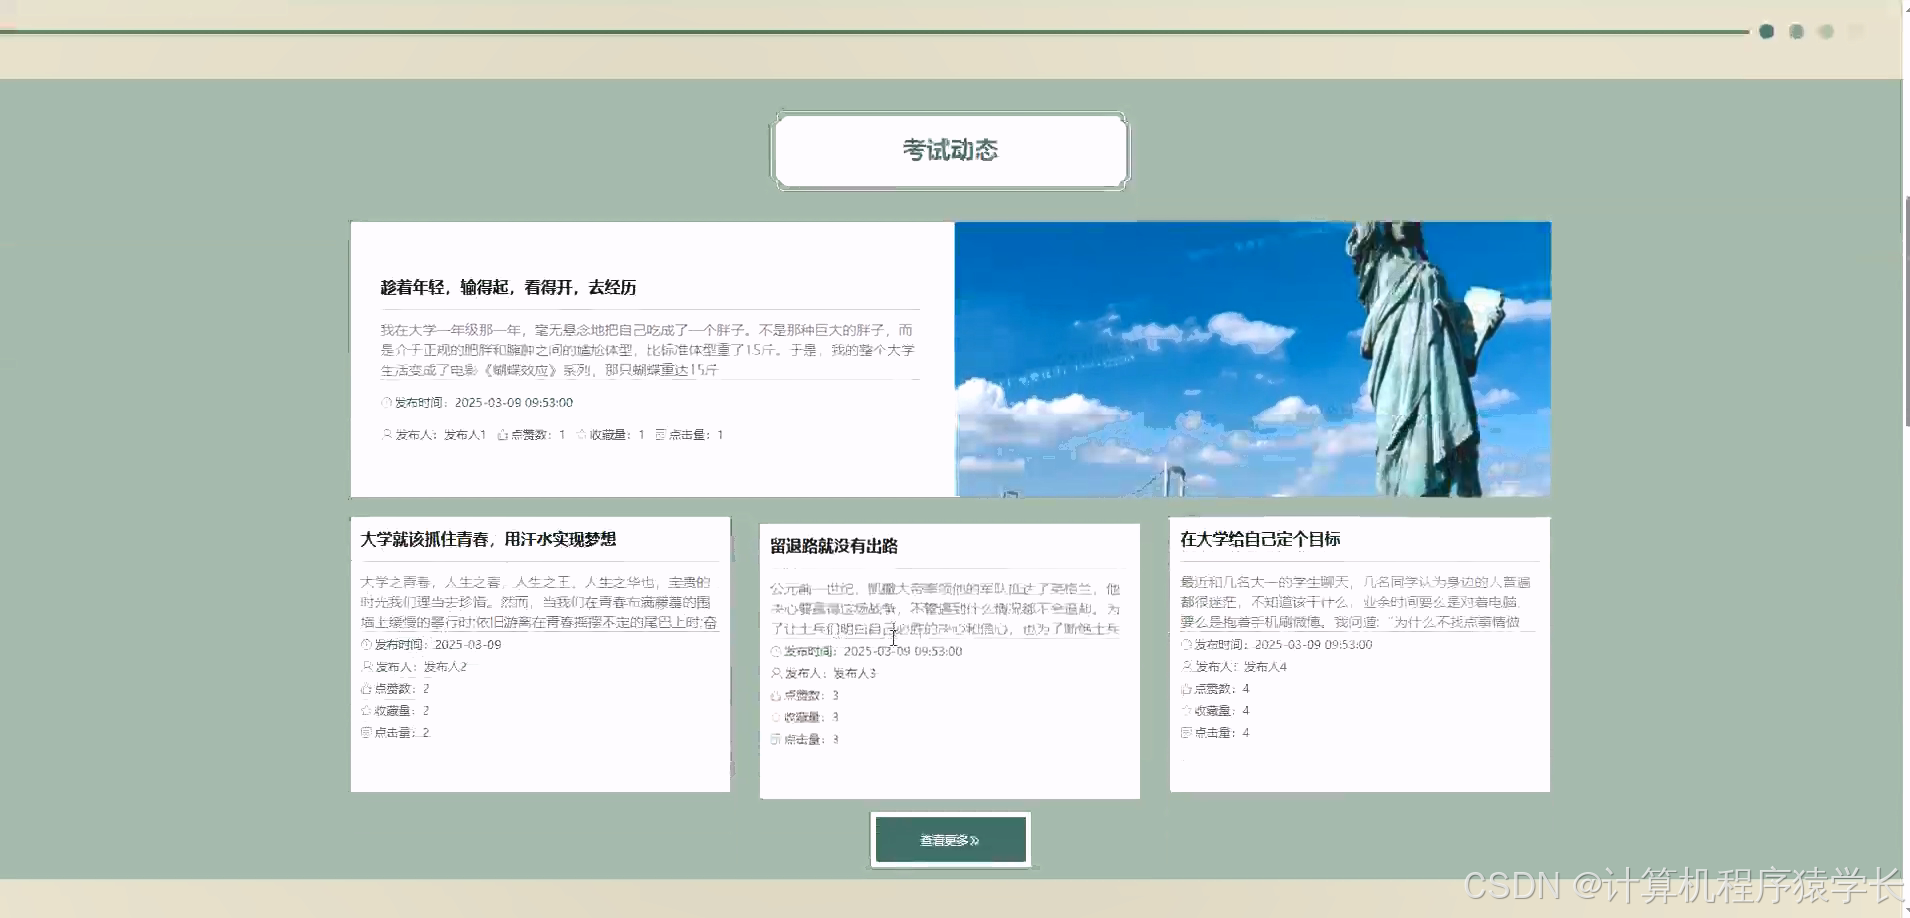
Task: Expand more news via the » chevron on 查看更多
Action: (973, 841)
